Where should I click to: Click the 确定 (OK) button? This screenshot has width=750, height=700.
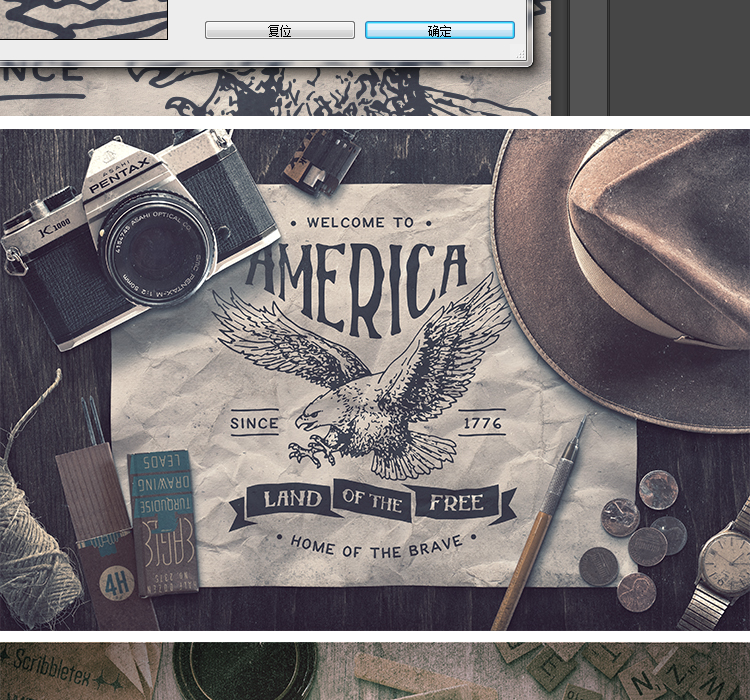tap(439, 31)
